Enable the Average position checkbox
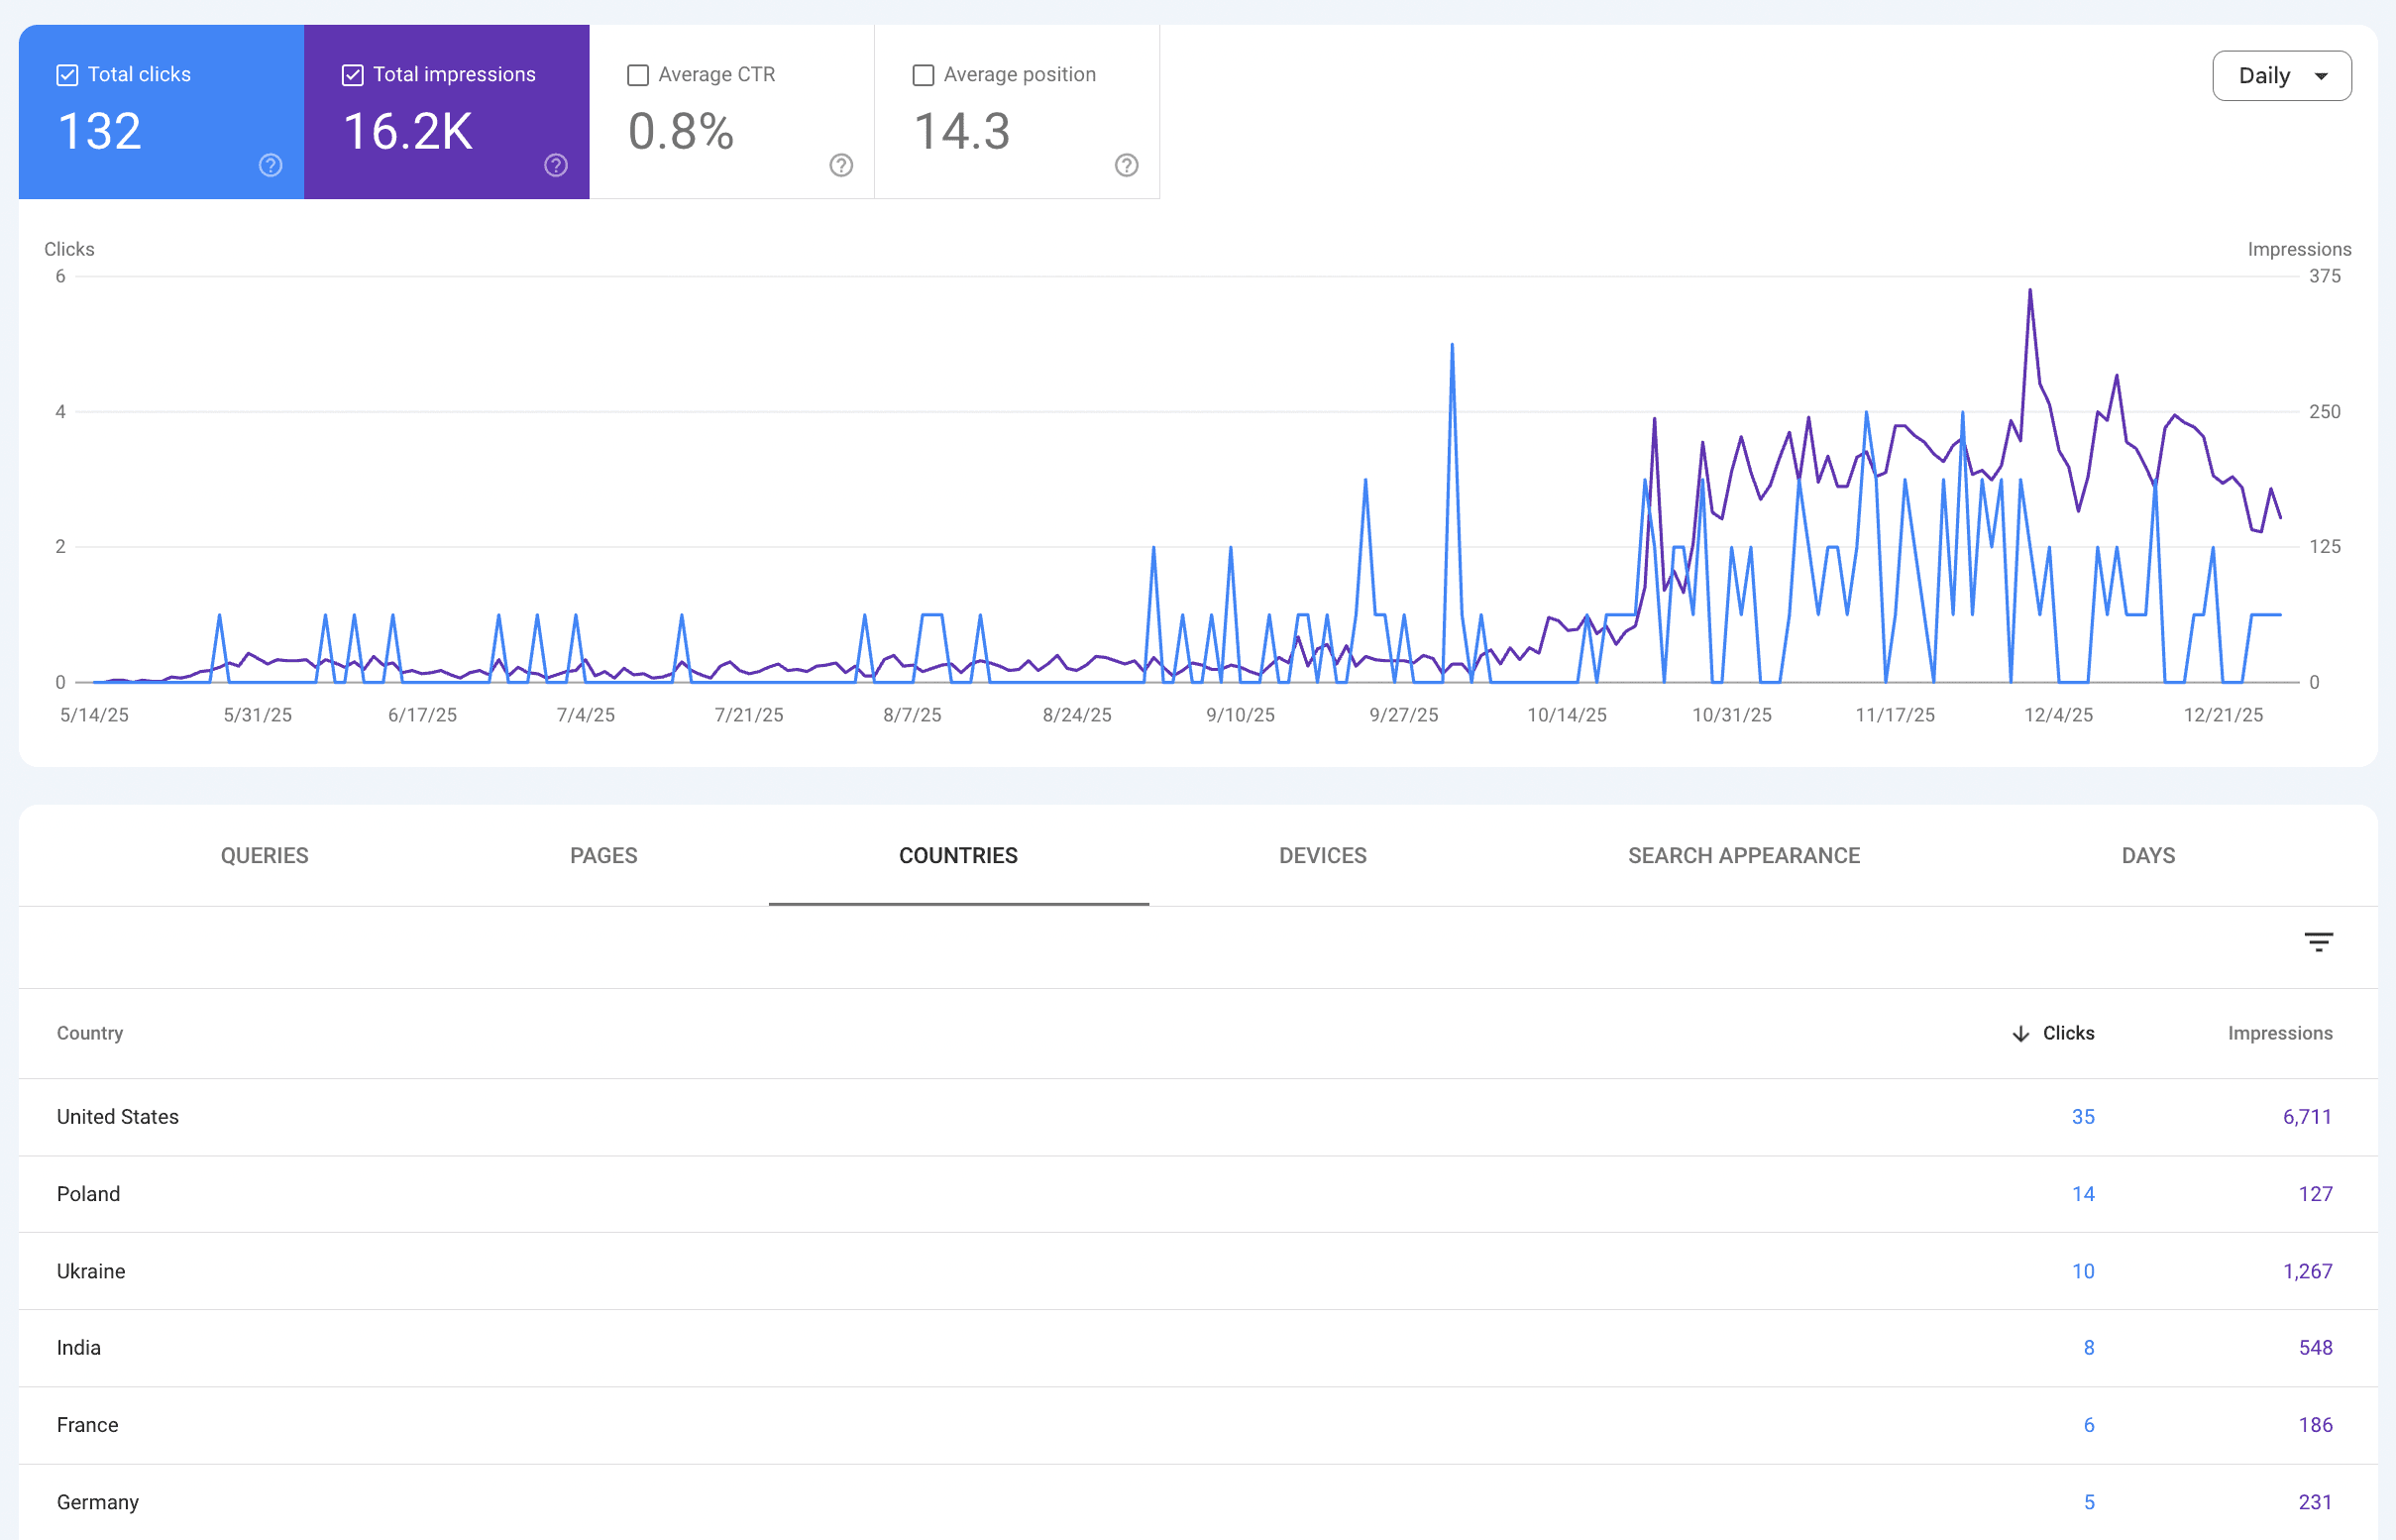 [923, 75]
